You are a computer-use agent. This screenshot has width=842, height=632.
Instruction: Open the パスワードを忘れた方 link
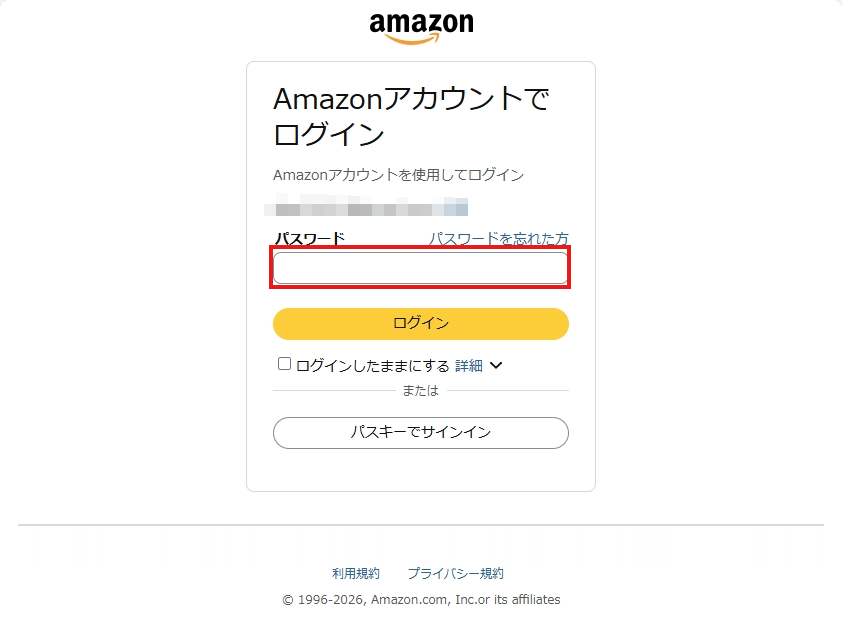[x=498, y=239]
